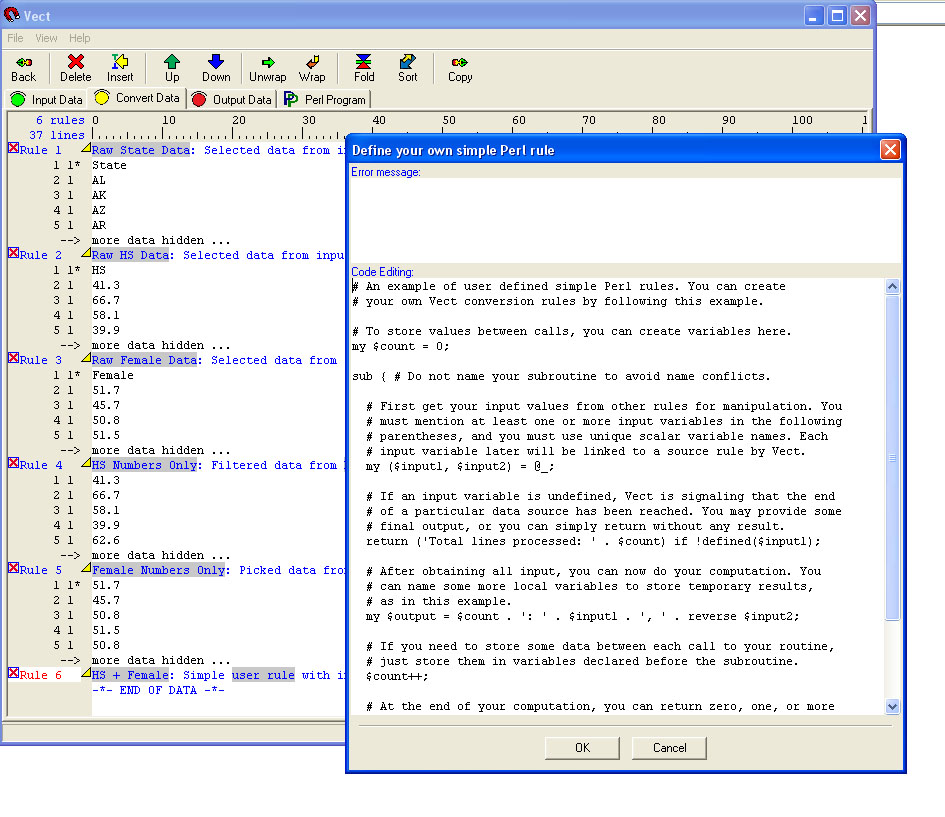945x817 pixels.
Task: Collapse Rule 2 using its triangle marker
Action: [86, 252]
